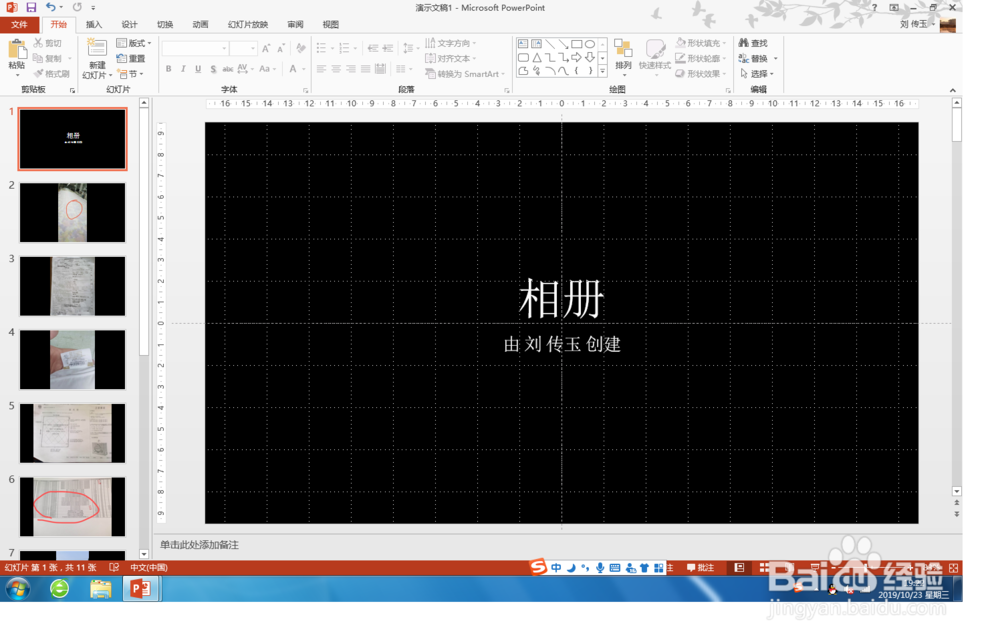The height and width of the screenshot is (642, 1000).
Task: Toggle bold formatting
Action: pyautogui.click(x=169, y=67)
